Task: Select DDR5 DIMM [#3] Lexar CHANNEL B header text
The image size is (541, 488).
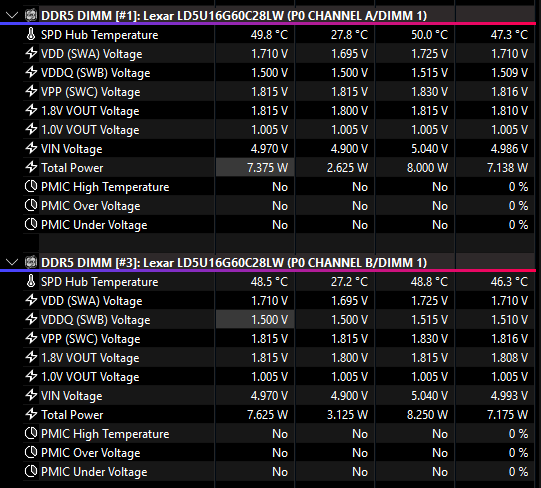Action: [234, 263]
